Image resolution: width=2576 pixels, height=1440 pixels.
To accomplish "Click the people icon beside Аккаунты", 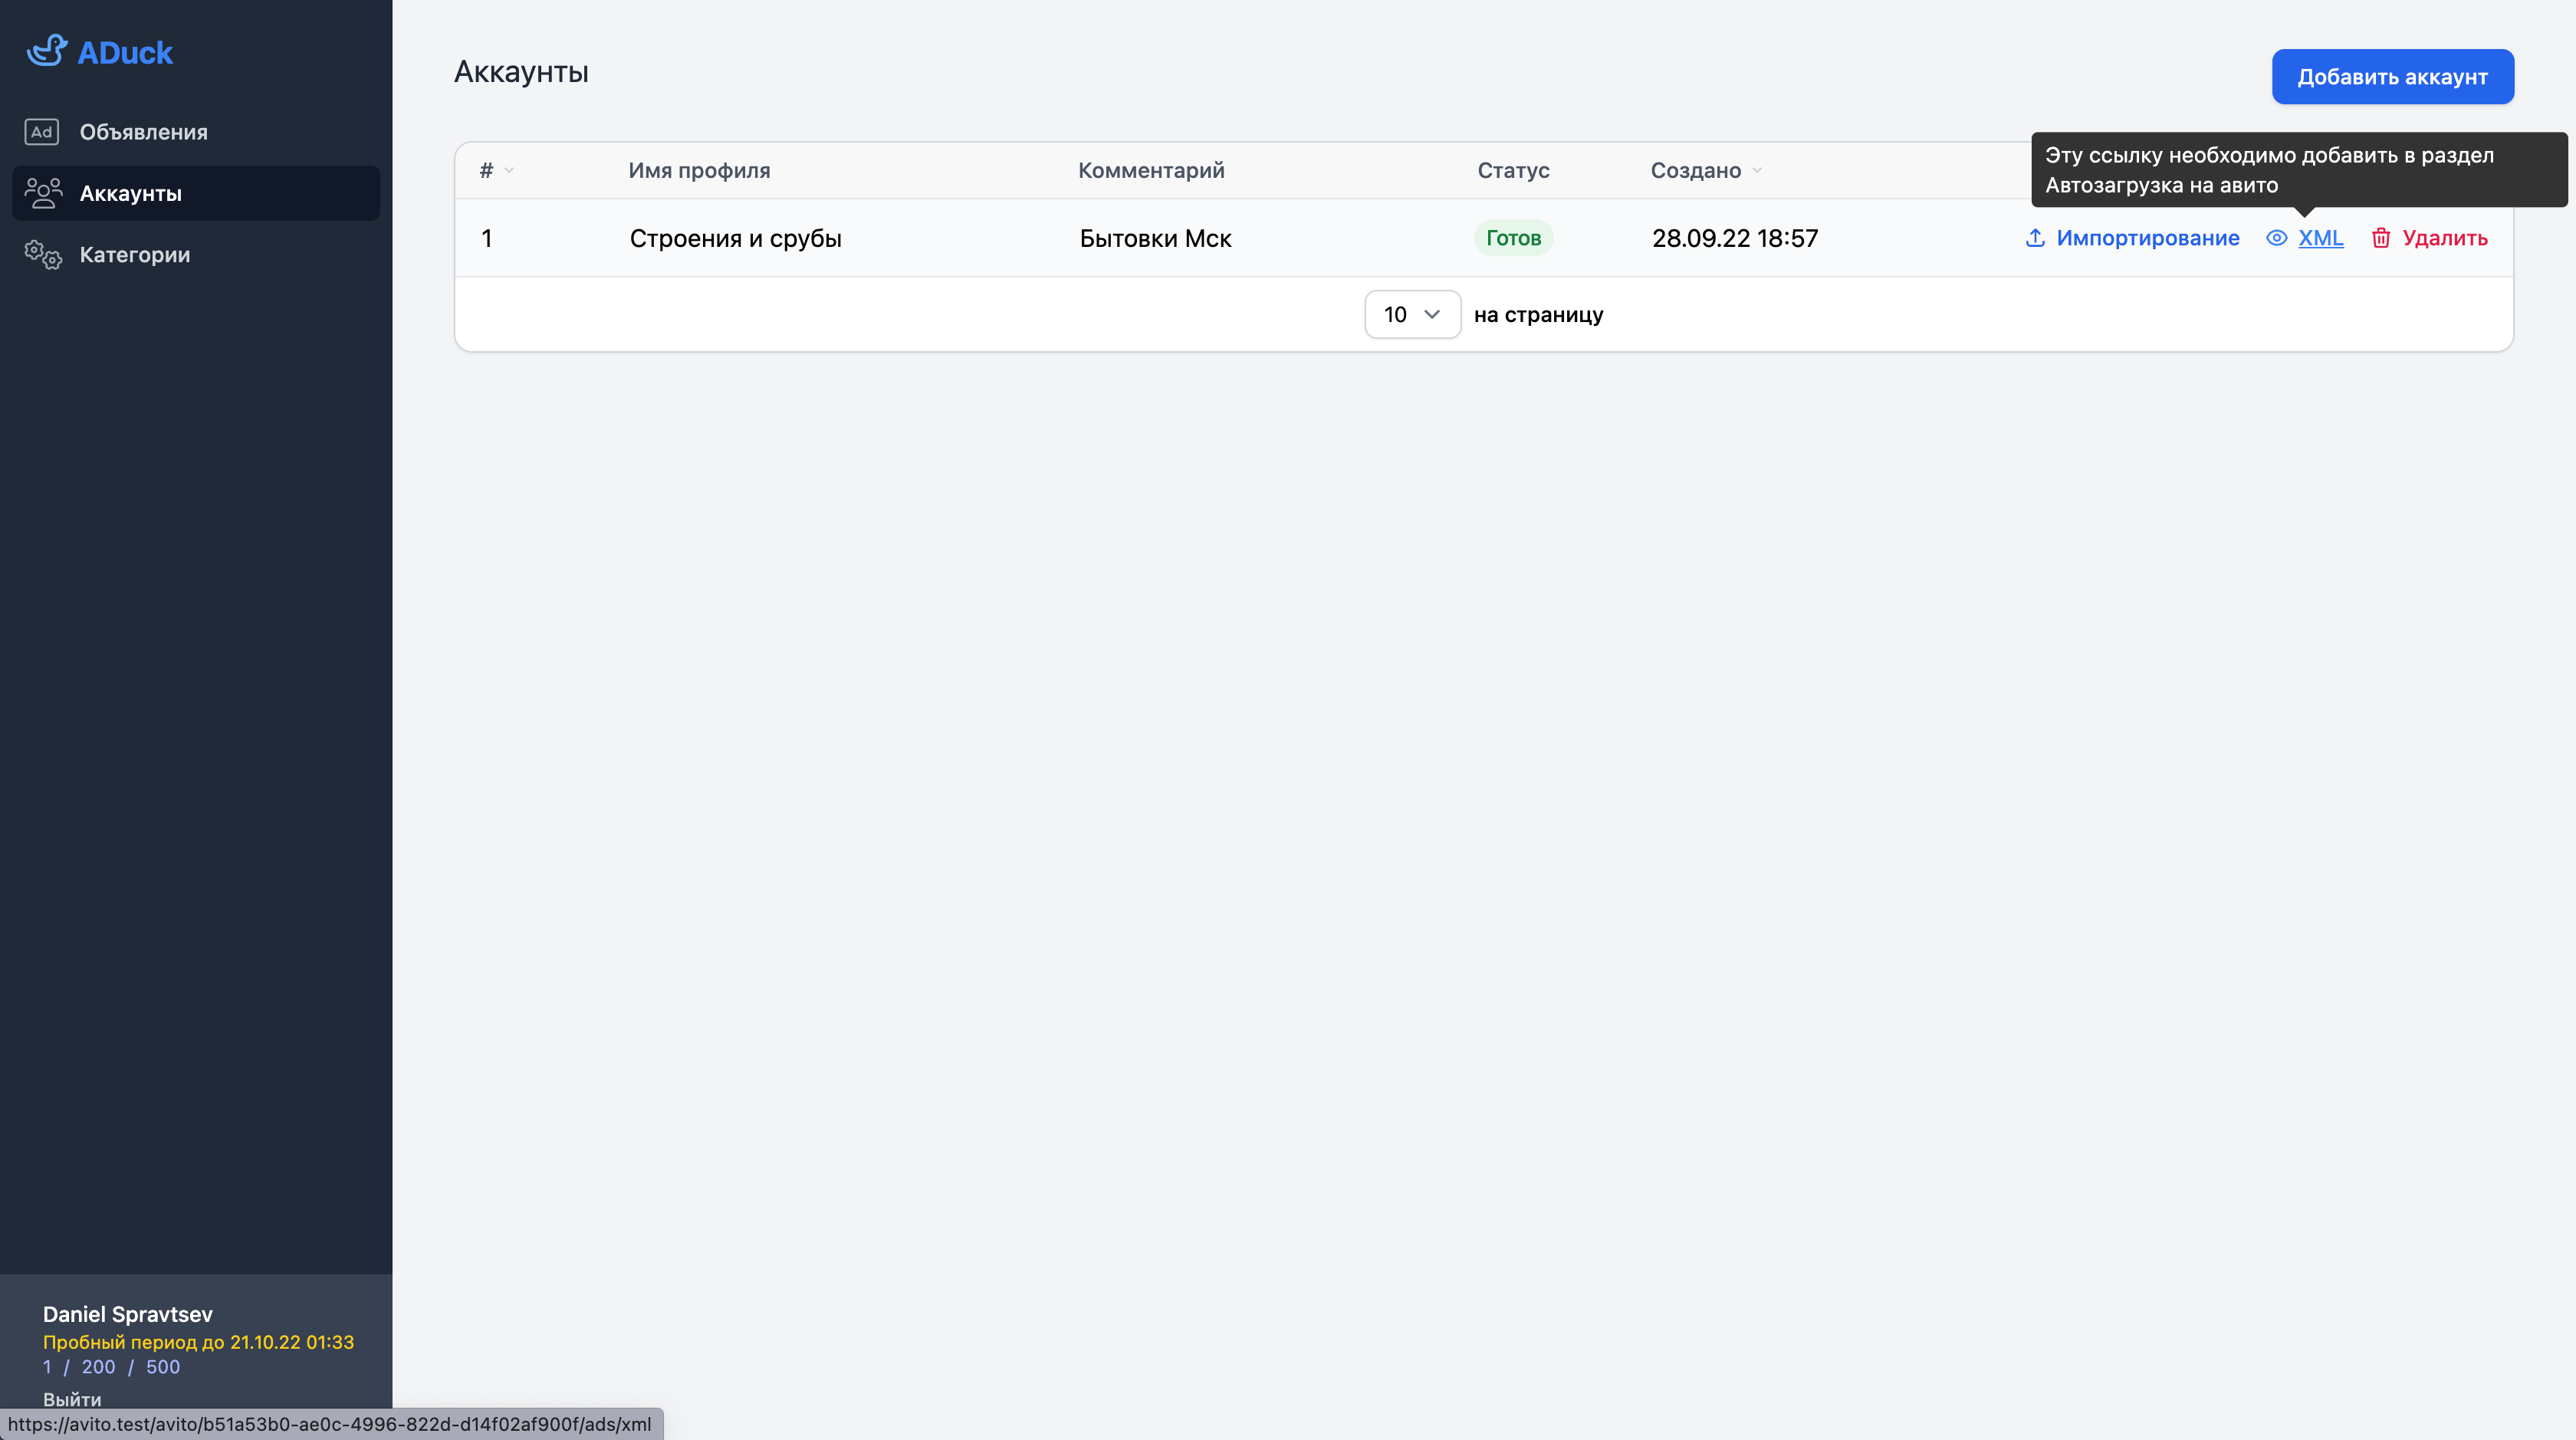I will [42, 192].
